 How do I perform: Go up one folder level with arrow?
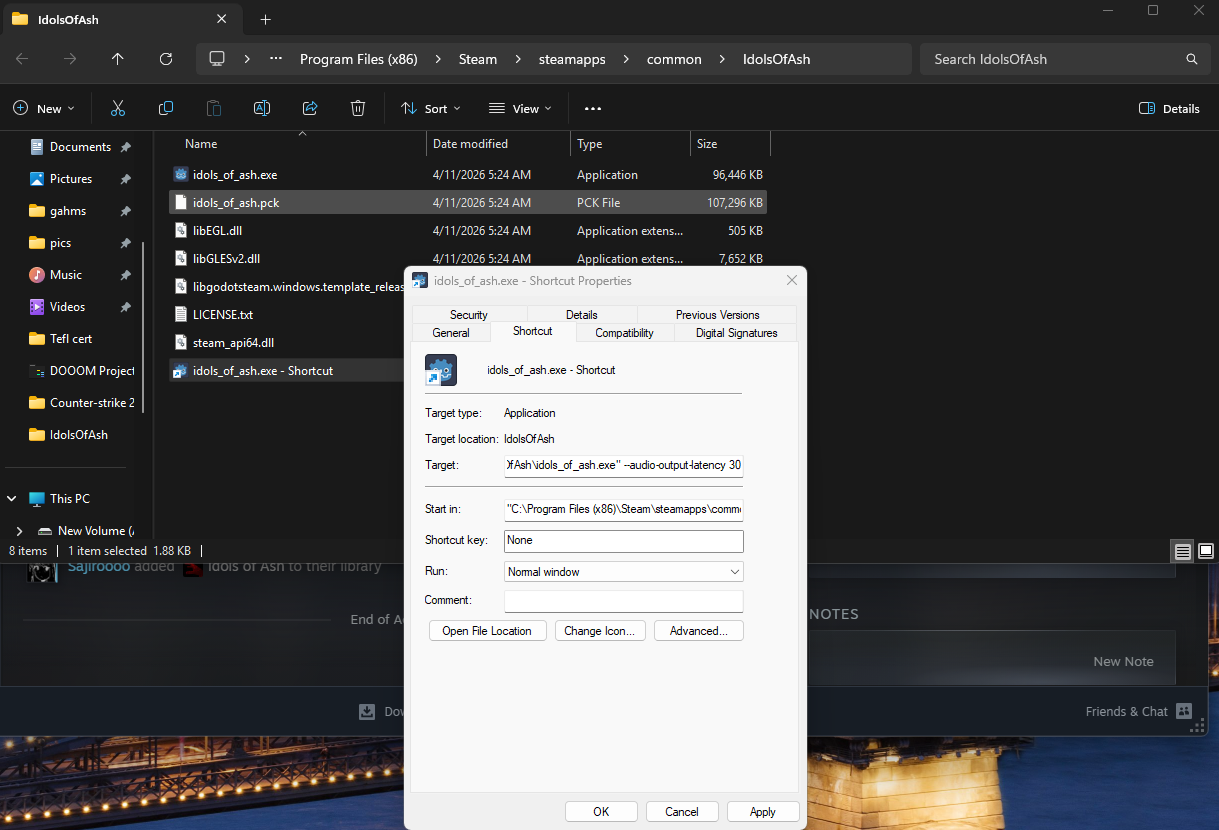coord(118,59)
